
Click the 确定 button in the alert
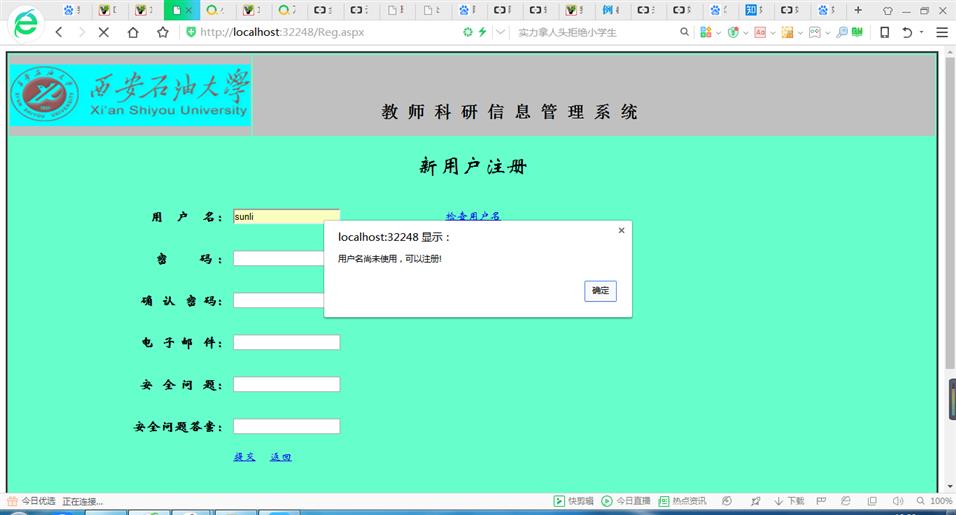pos(600,291)
